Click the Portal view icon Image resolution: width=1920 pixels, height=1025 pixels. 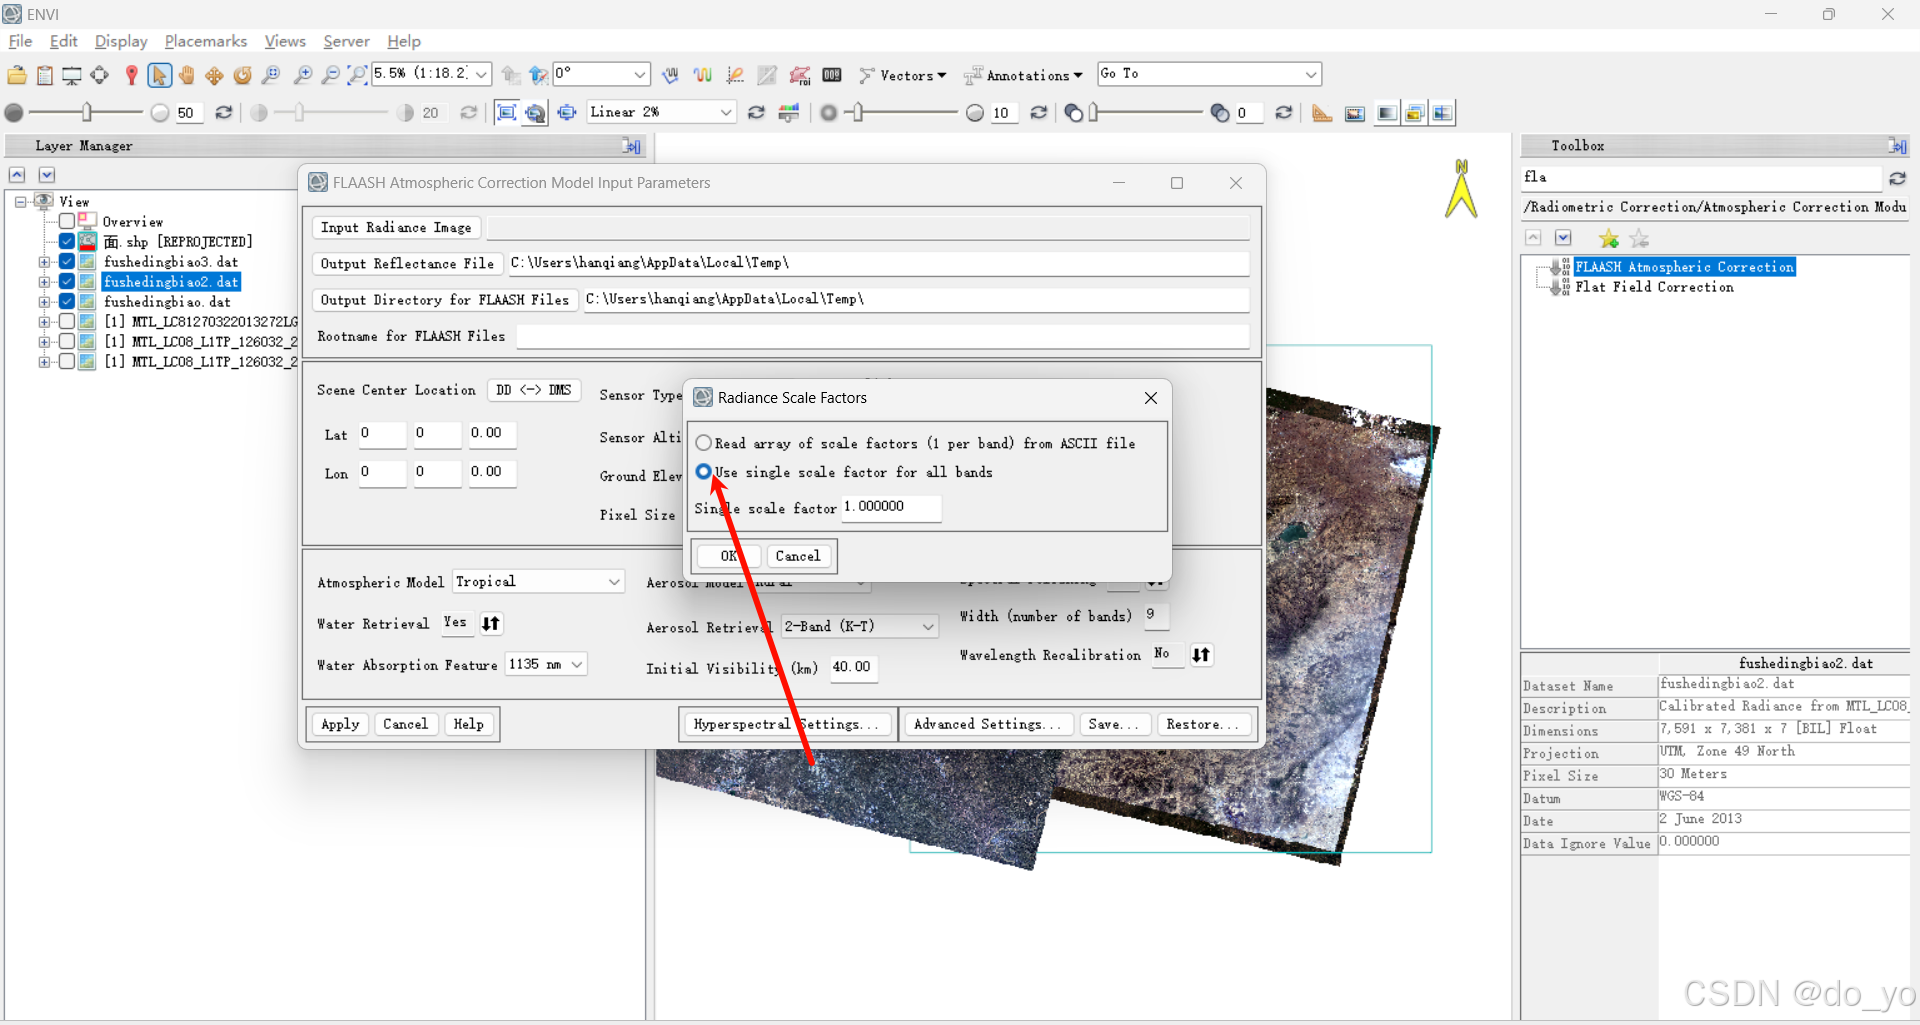tap(1355, 113)
